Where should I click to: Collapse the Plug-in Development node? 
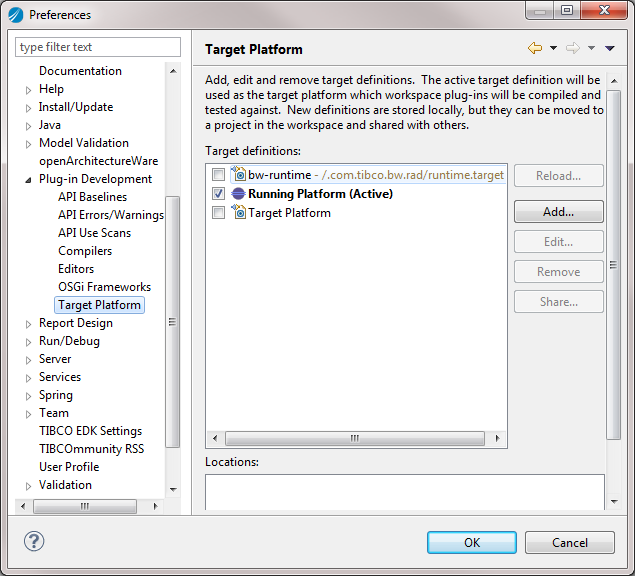pyautogui.click(x=28, y=180)
